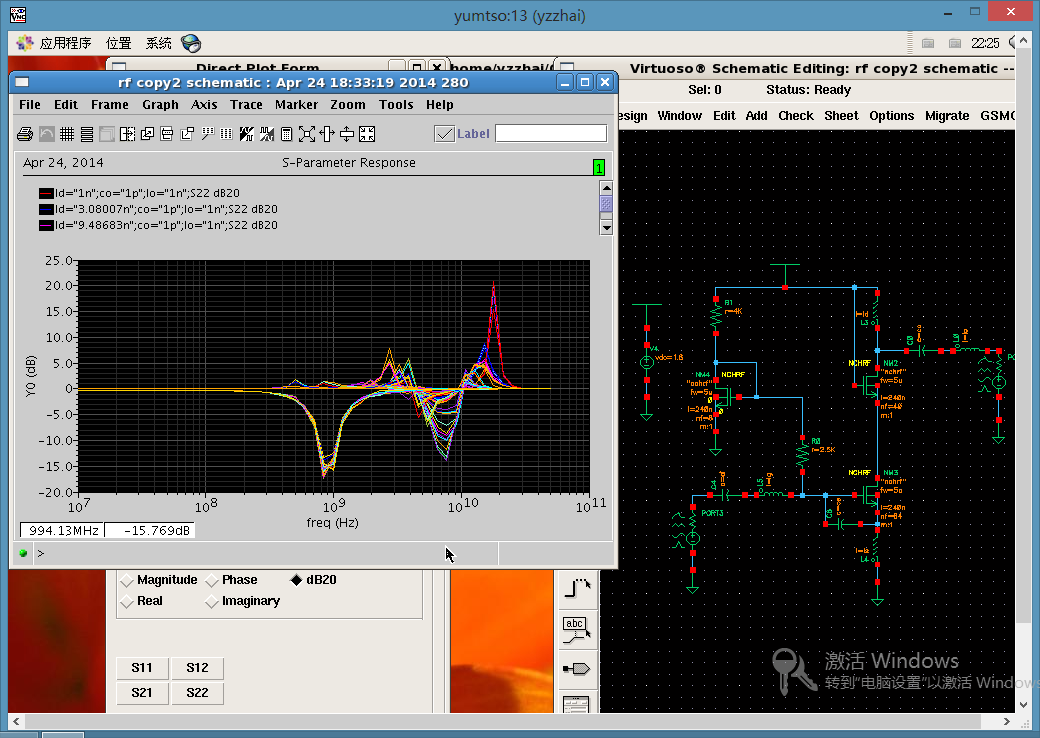Click the green subwindow 1 indicator

tap(599, 168)
